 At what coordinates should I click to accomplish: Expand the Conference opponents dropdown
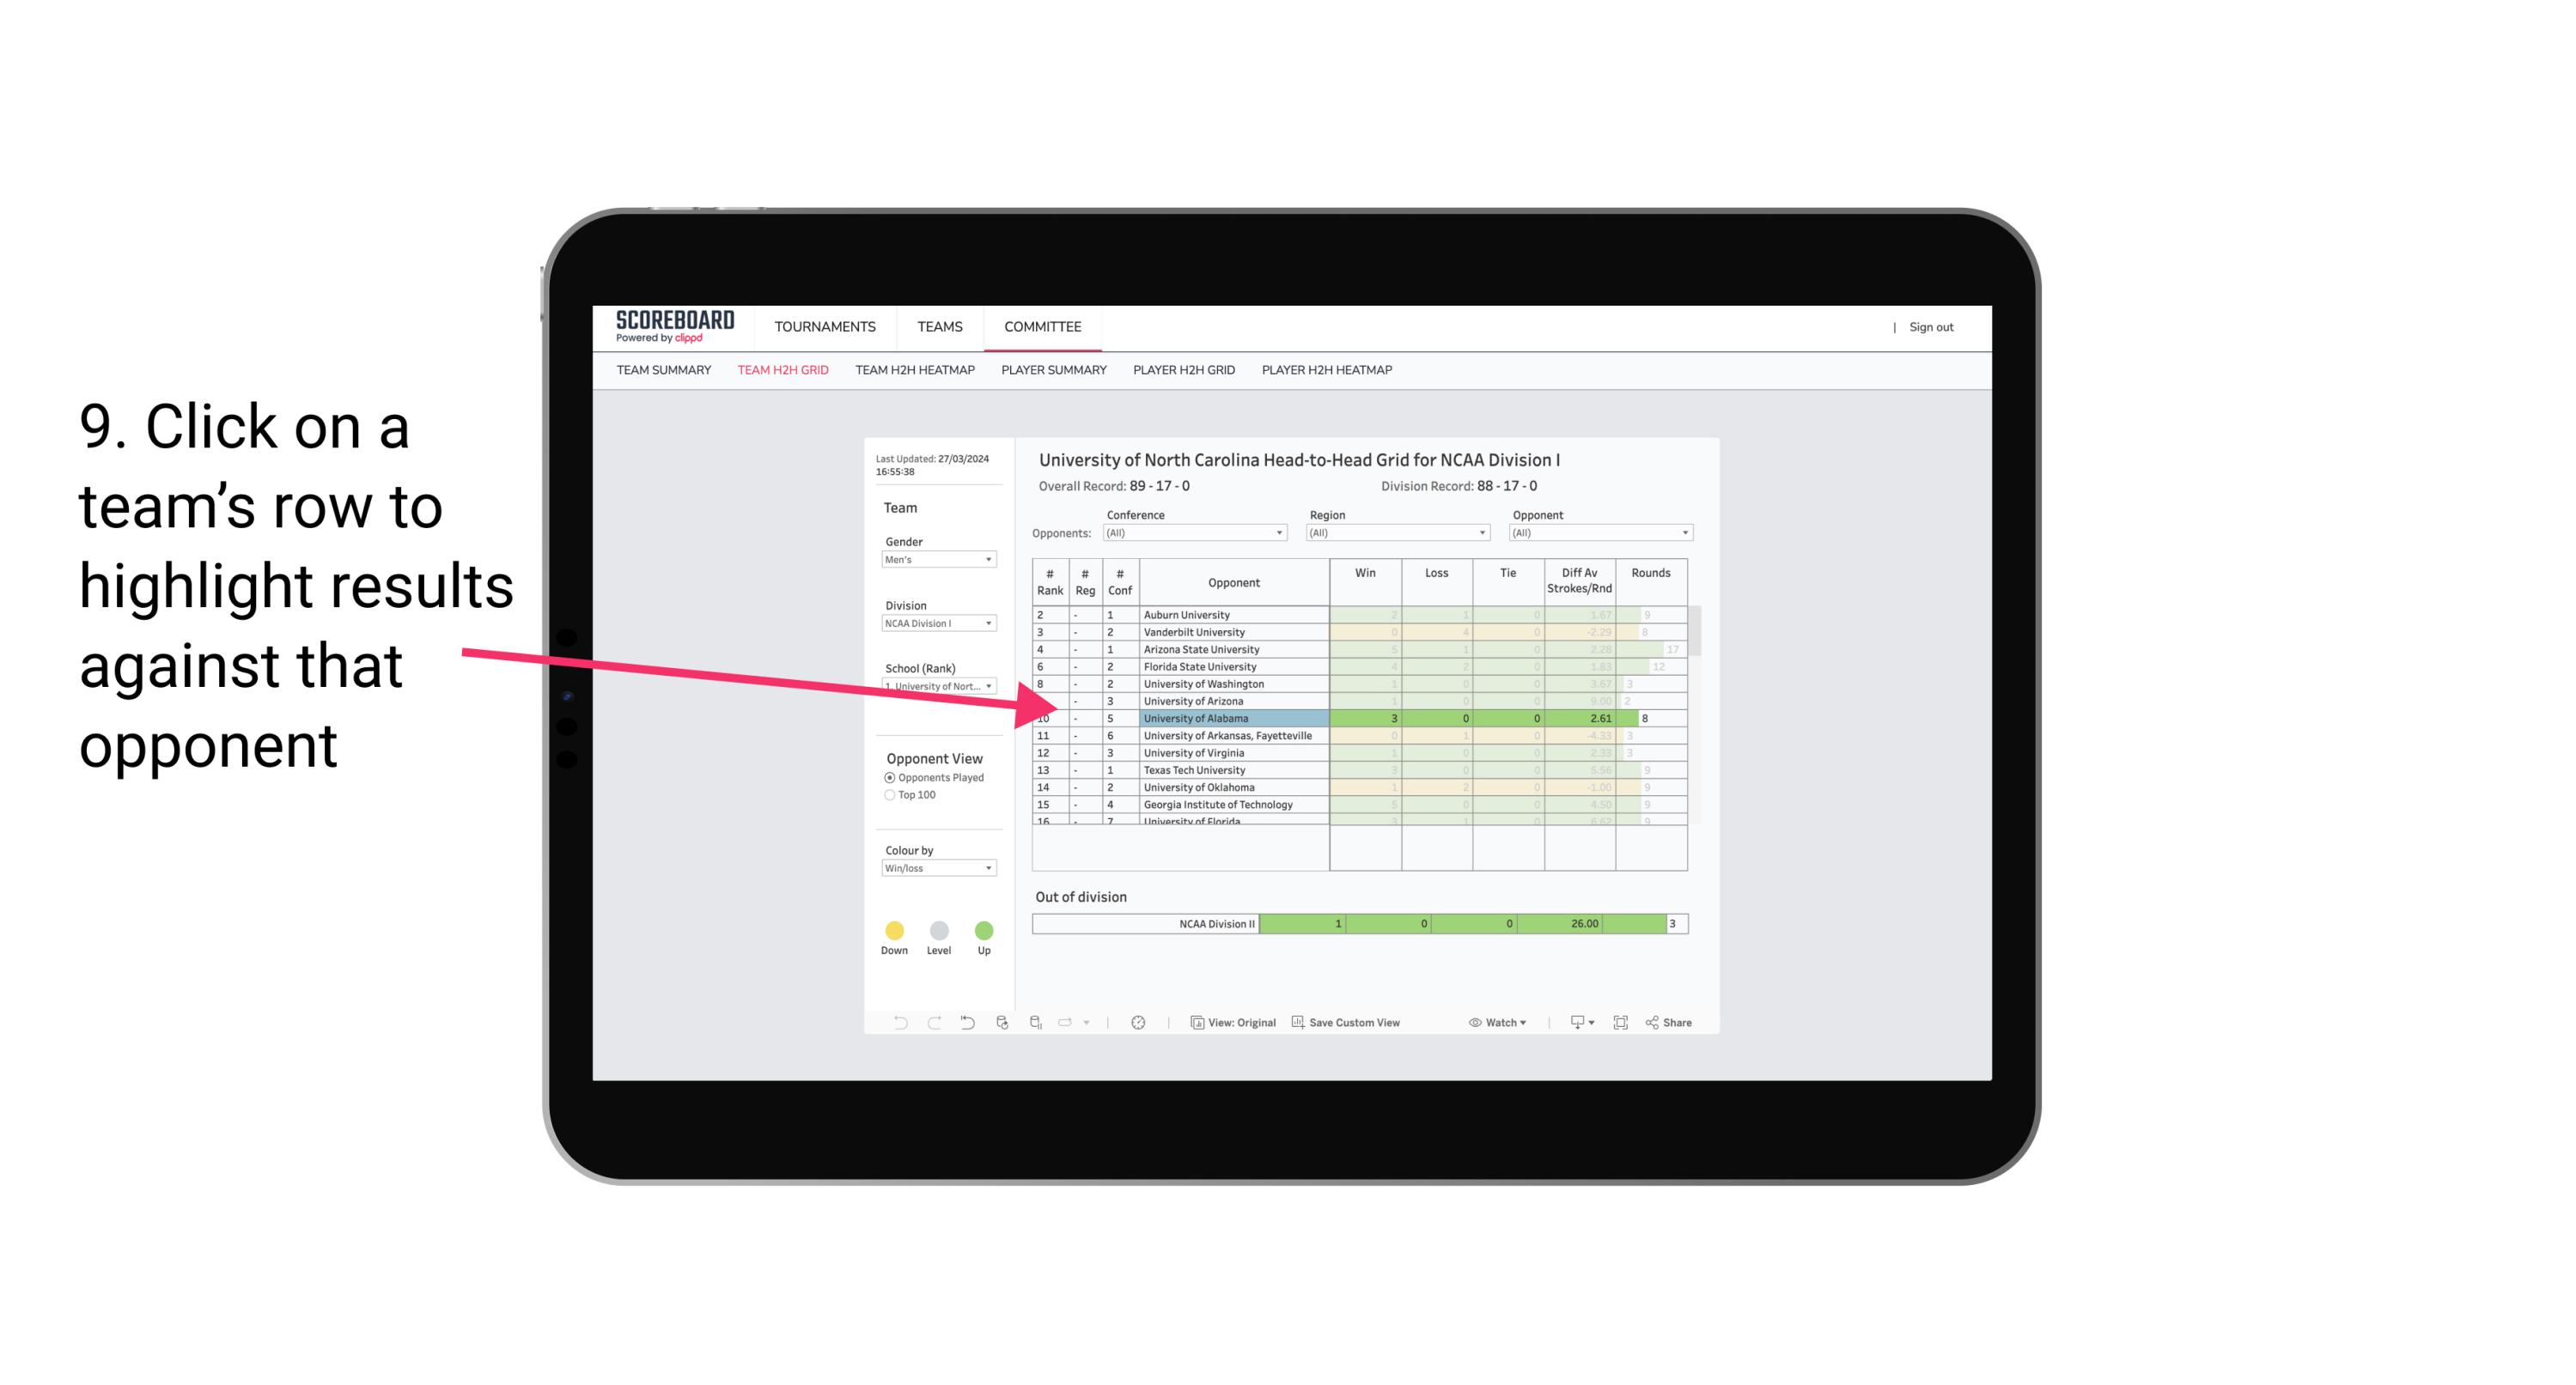coord(1282,531)
